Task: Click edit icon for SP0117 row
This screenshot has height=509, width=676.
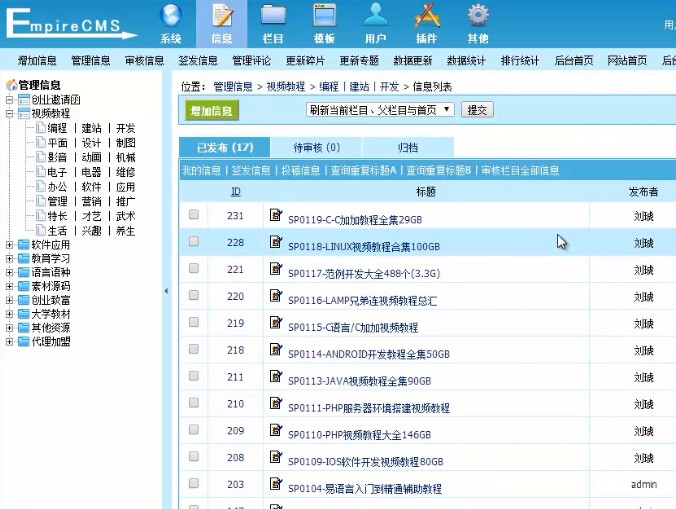Action: [x=275, y=269]
